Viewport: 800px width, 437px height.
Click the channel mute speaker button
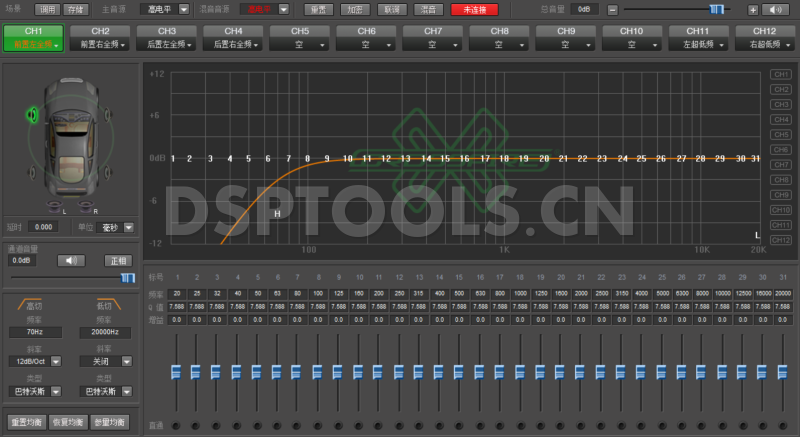coord(70,260)
